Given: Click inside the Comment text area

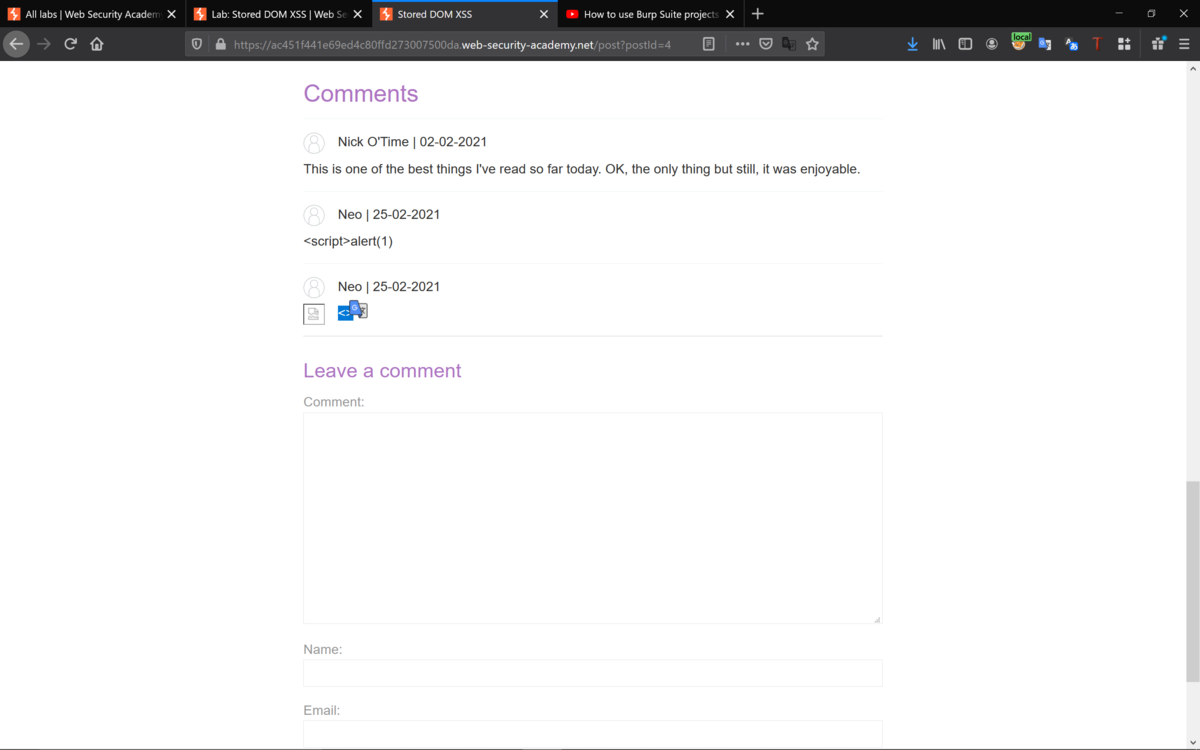Looking at the screenshot, I should pos(592,518).
